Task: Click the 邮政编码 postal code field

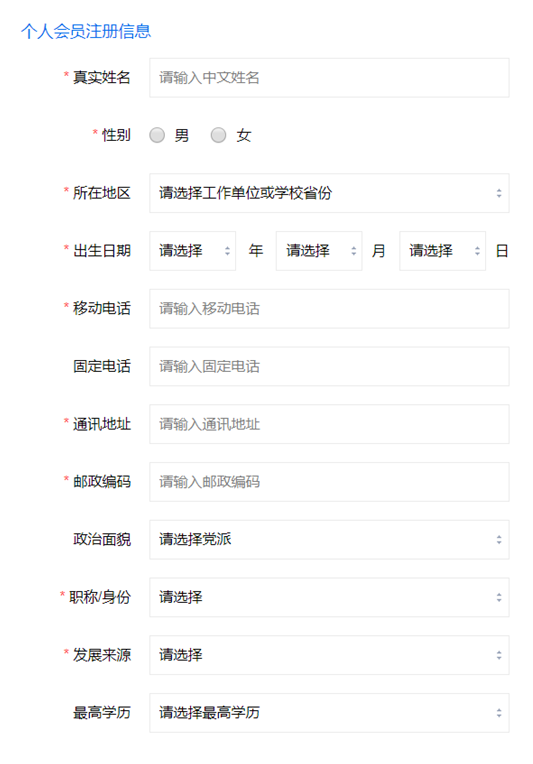Action: tap(329, 482)
